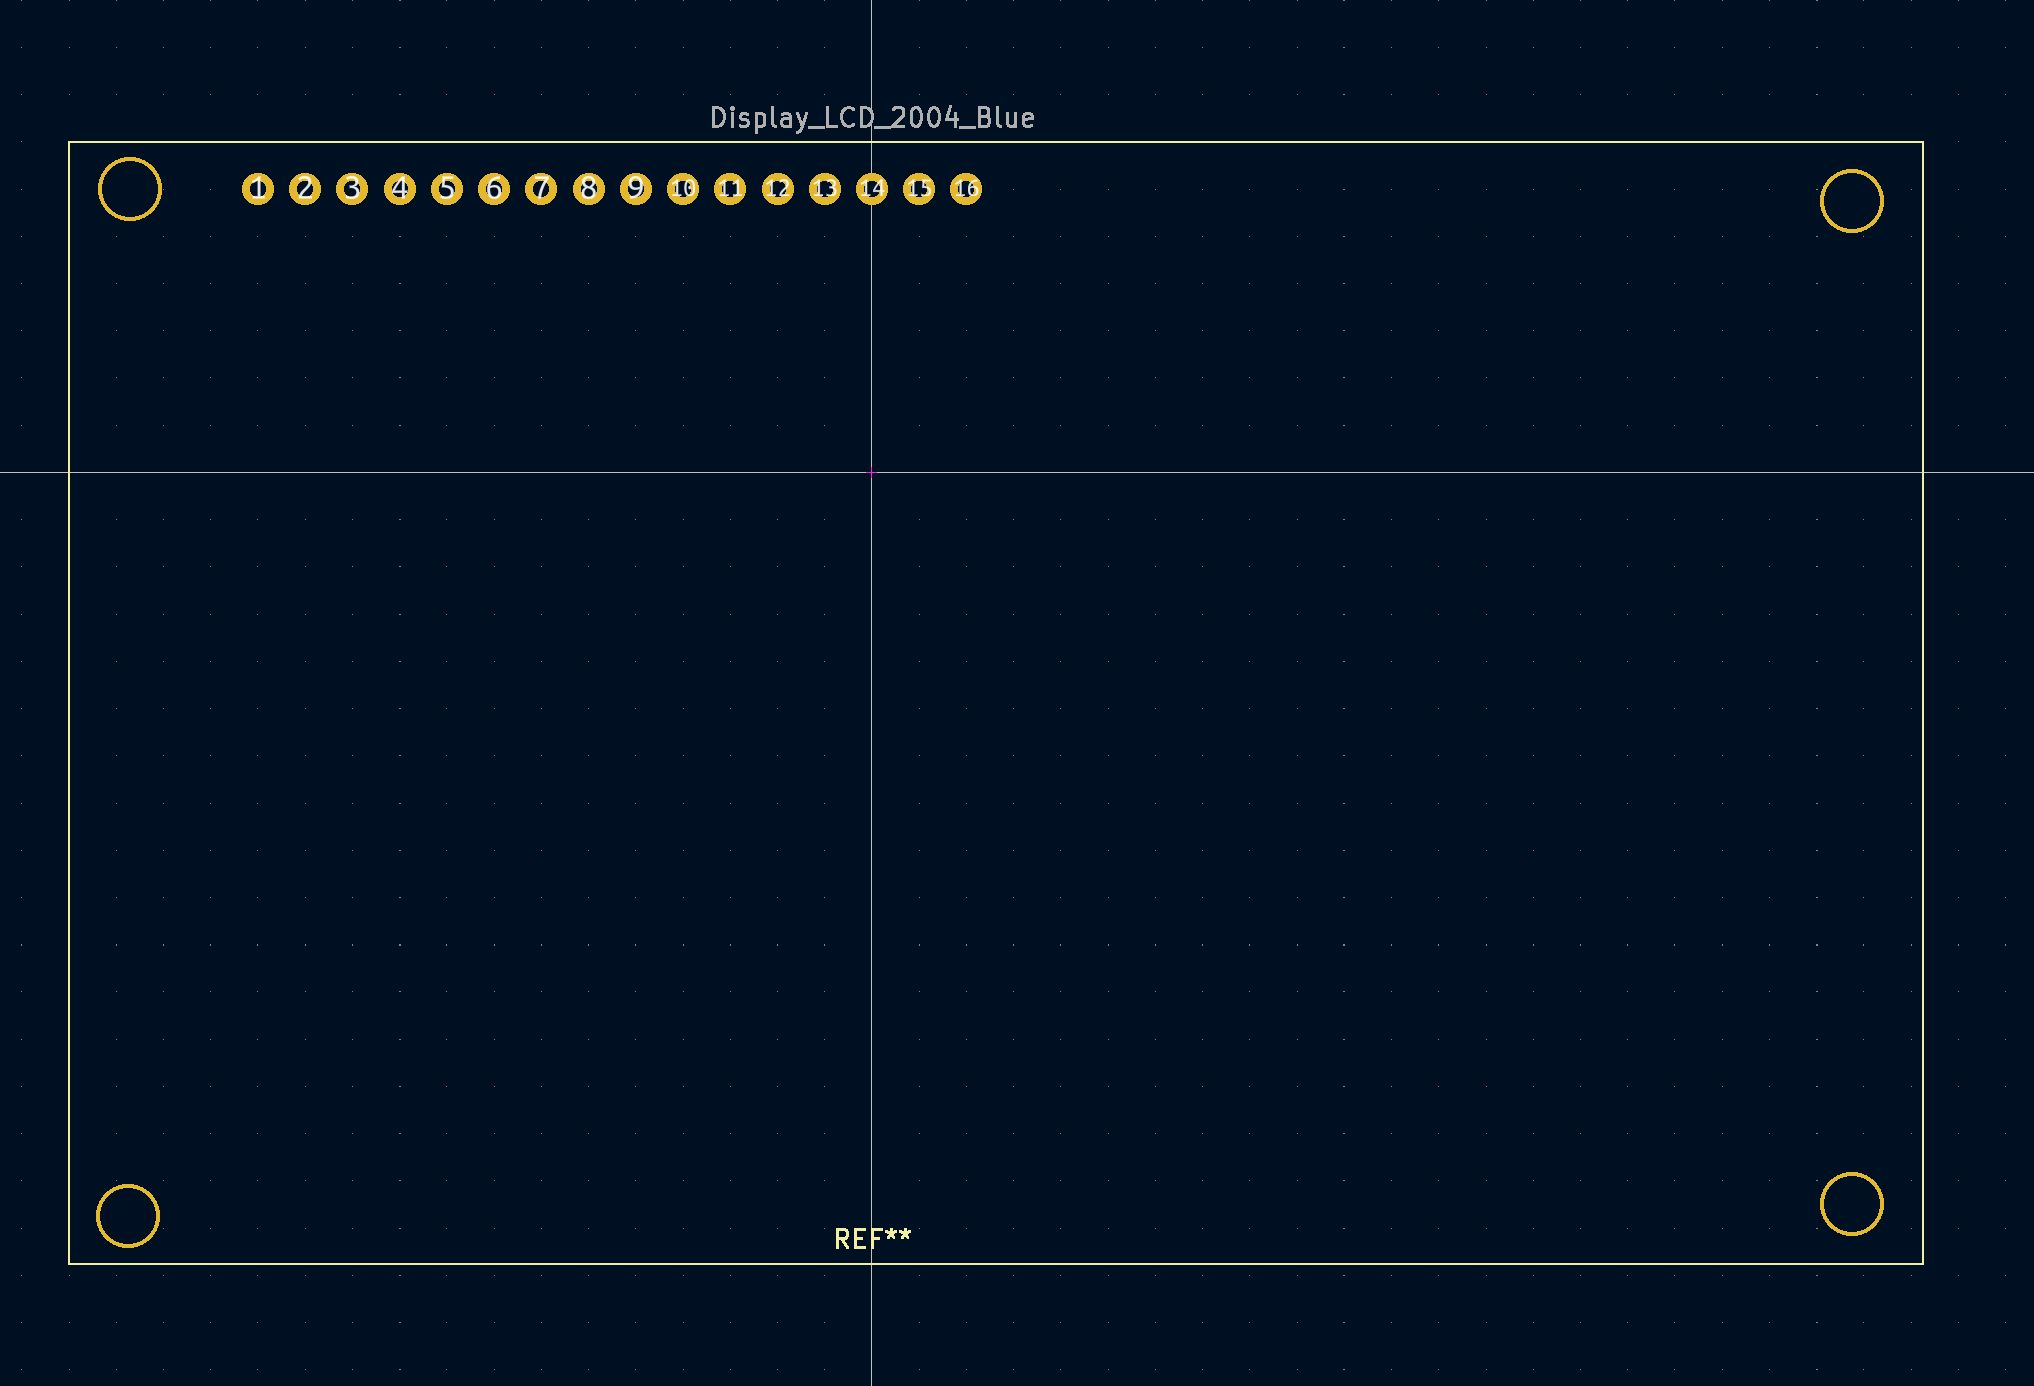This screenshot has height=1386, width=2034.
Task: Select the Display_LCD_2004_Blue value text
Action: (x=872, y=118)
